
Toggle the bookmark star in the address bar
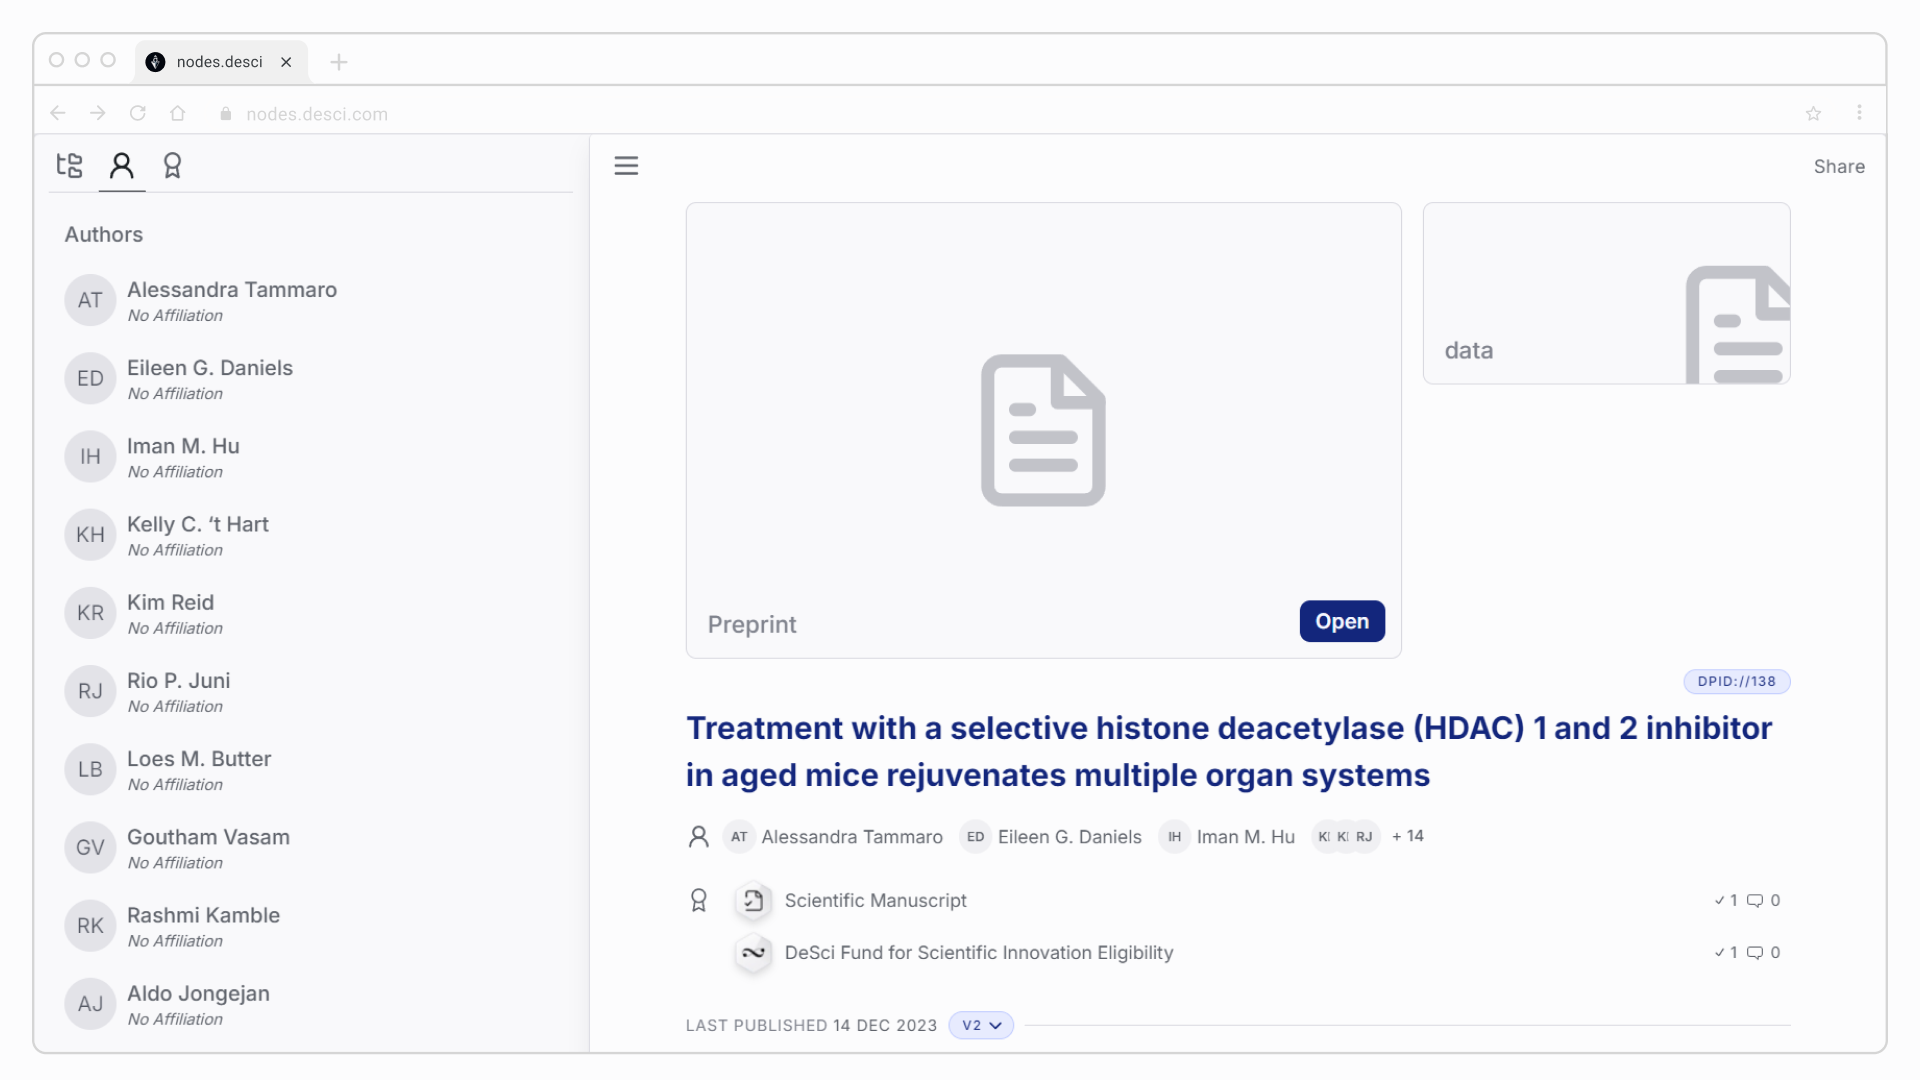click(1814, 113)
